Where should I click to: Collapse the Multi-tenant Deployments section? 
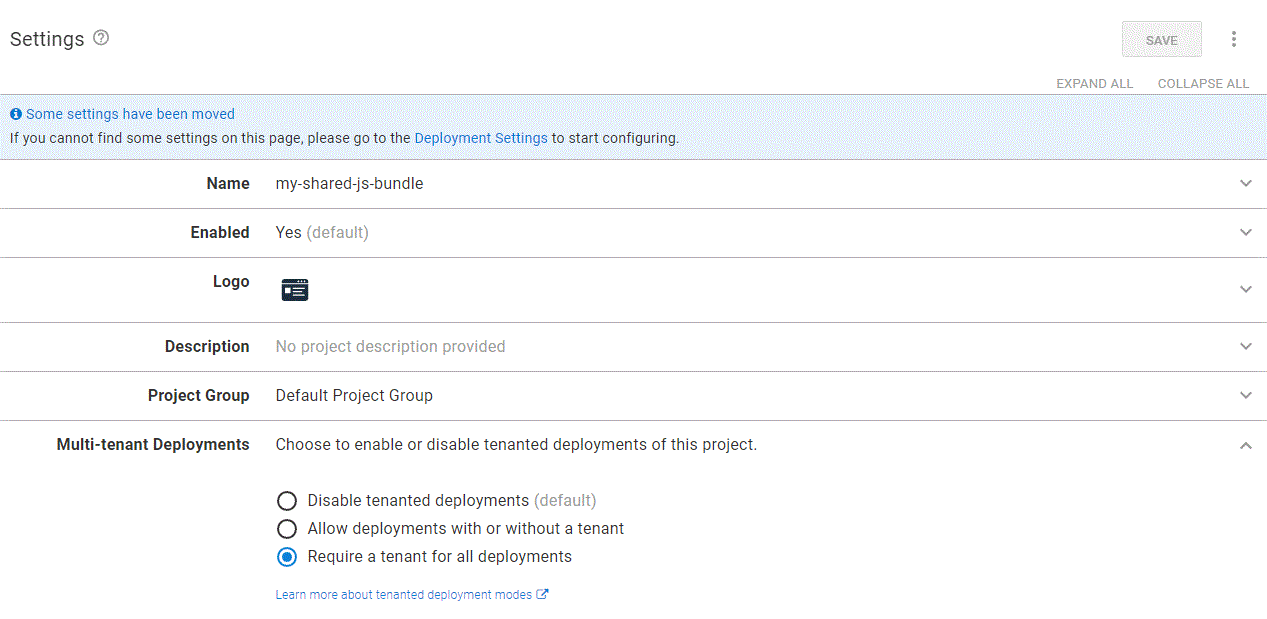(x=1246, y=445)
